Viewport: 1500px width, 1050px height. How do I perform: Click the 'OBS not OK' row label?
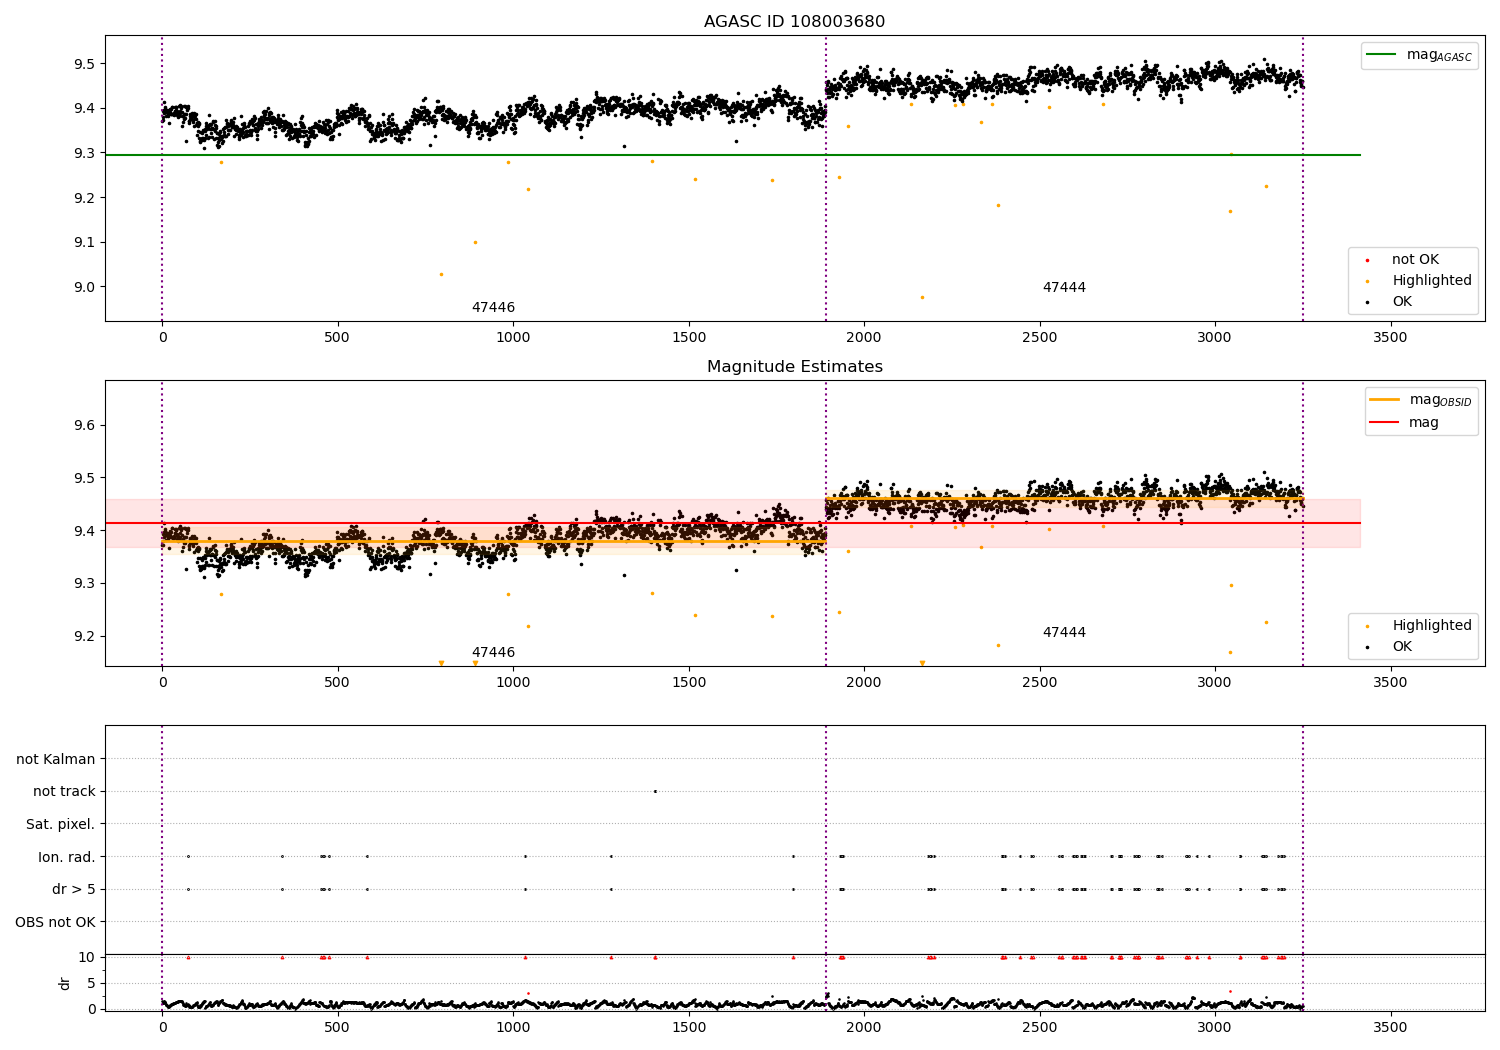(56, 922)
